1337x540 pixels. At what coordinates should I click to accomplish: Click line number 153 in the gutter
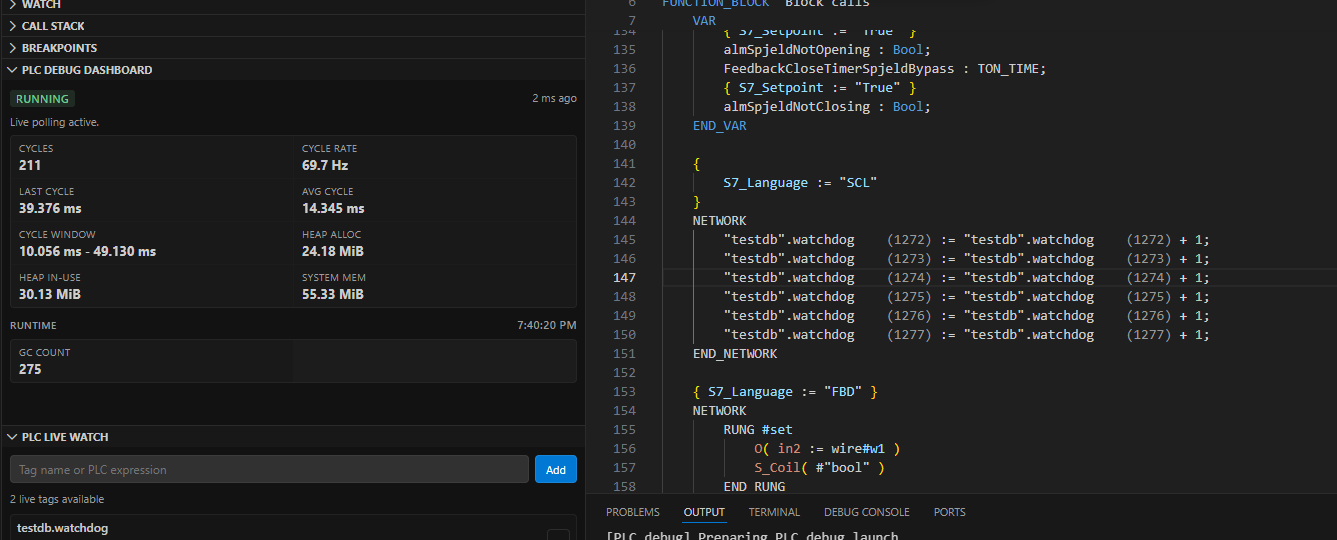click(625, 392)
